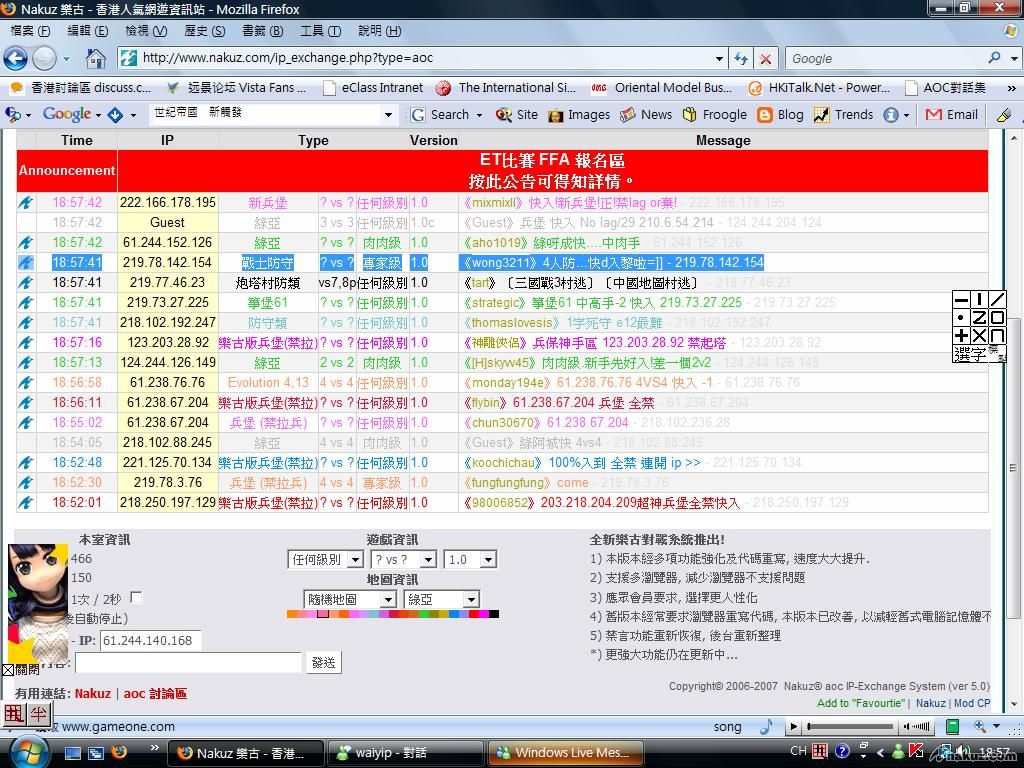Click the join icon for IP 222.166.178.195
1024x768 pixels.
(x=25, y=202)
